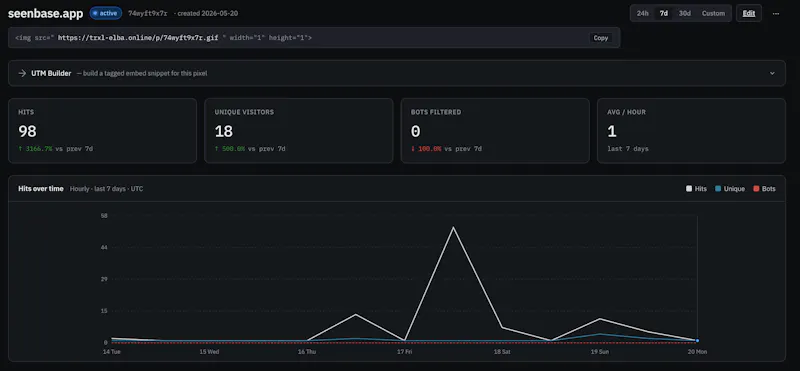Toggle the Bots series in legend
This screenshot has height=371, width=800.
(764, 189)
